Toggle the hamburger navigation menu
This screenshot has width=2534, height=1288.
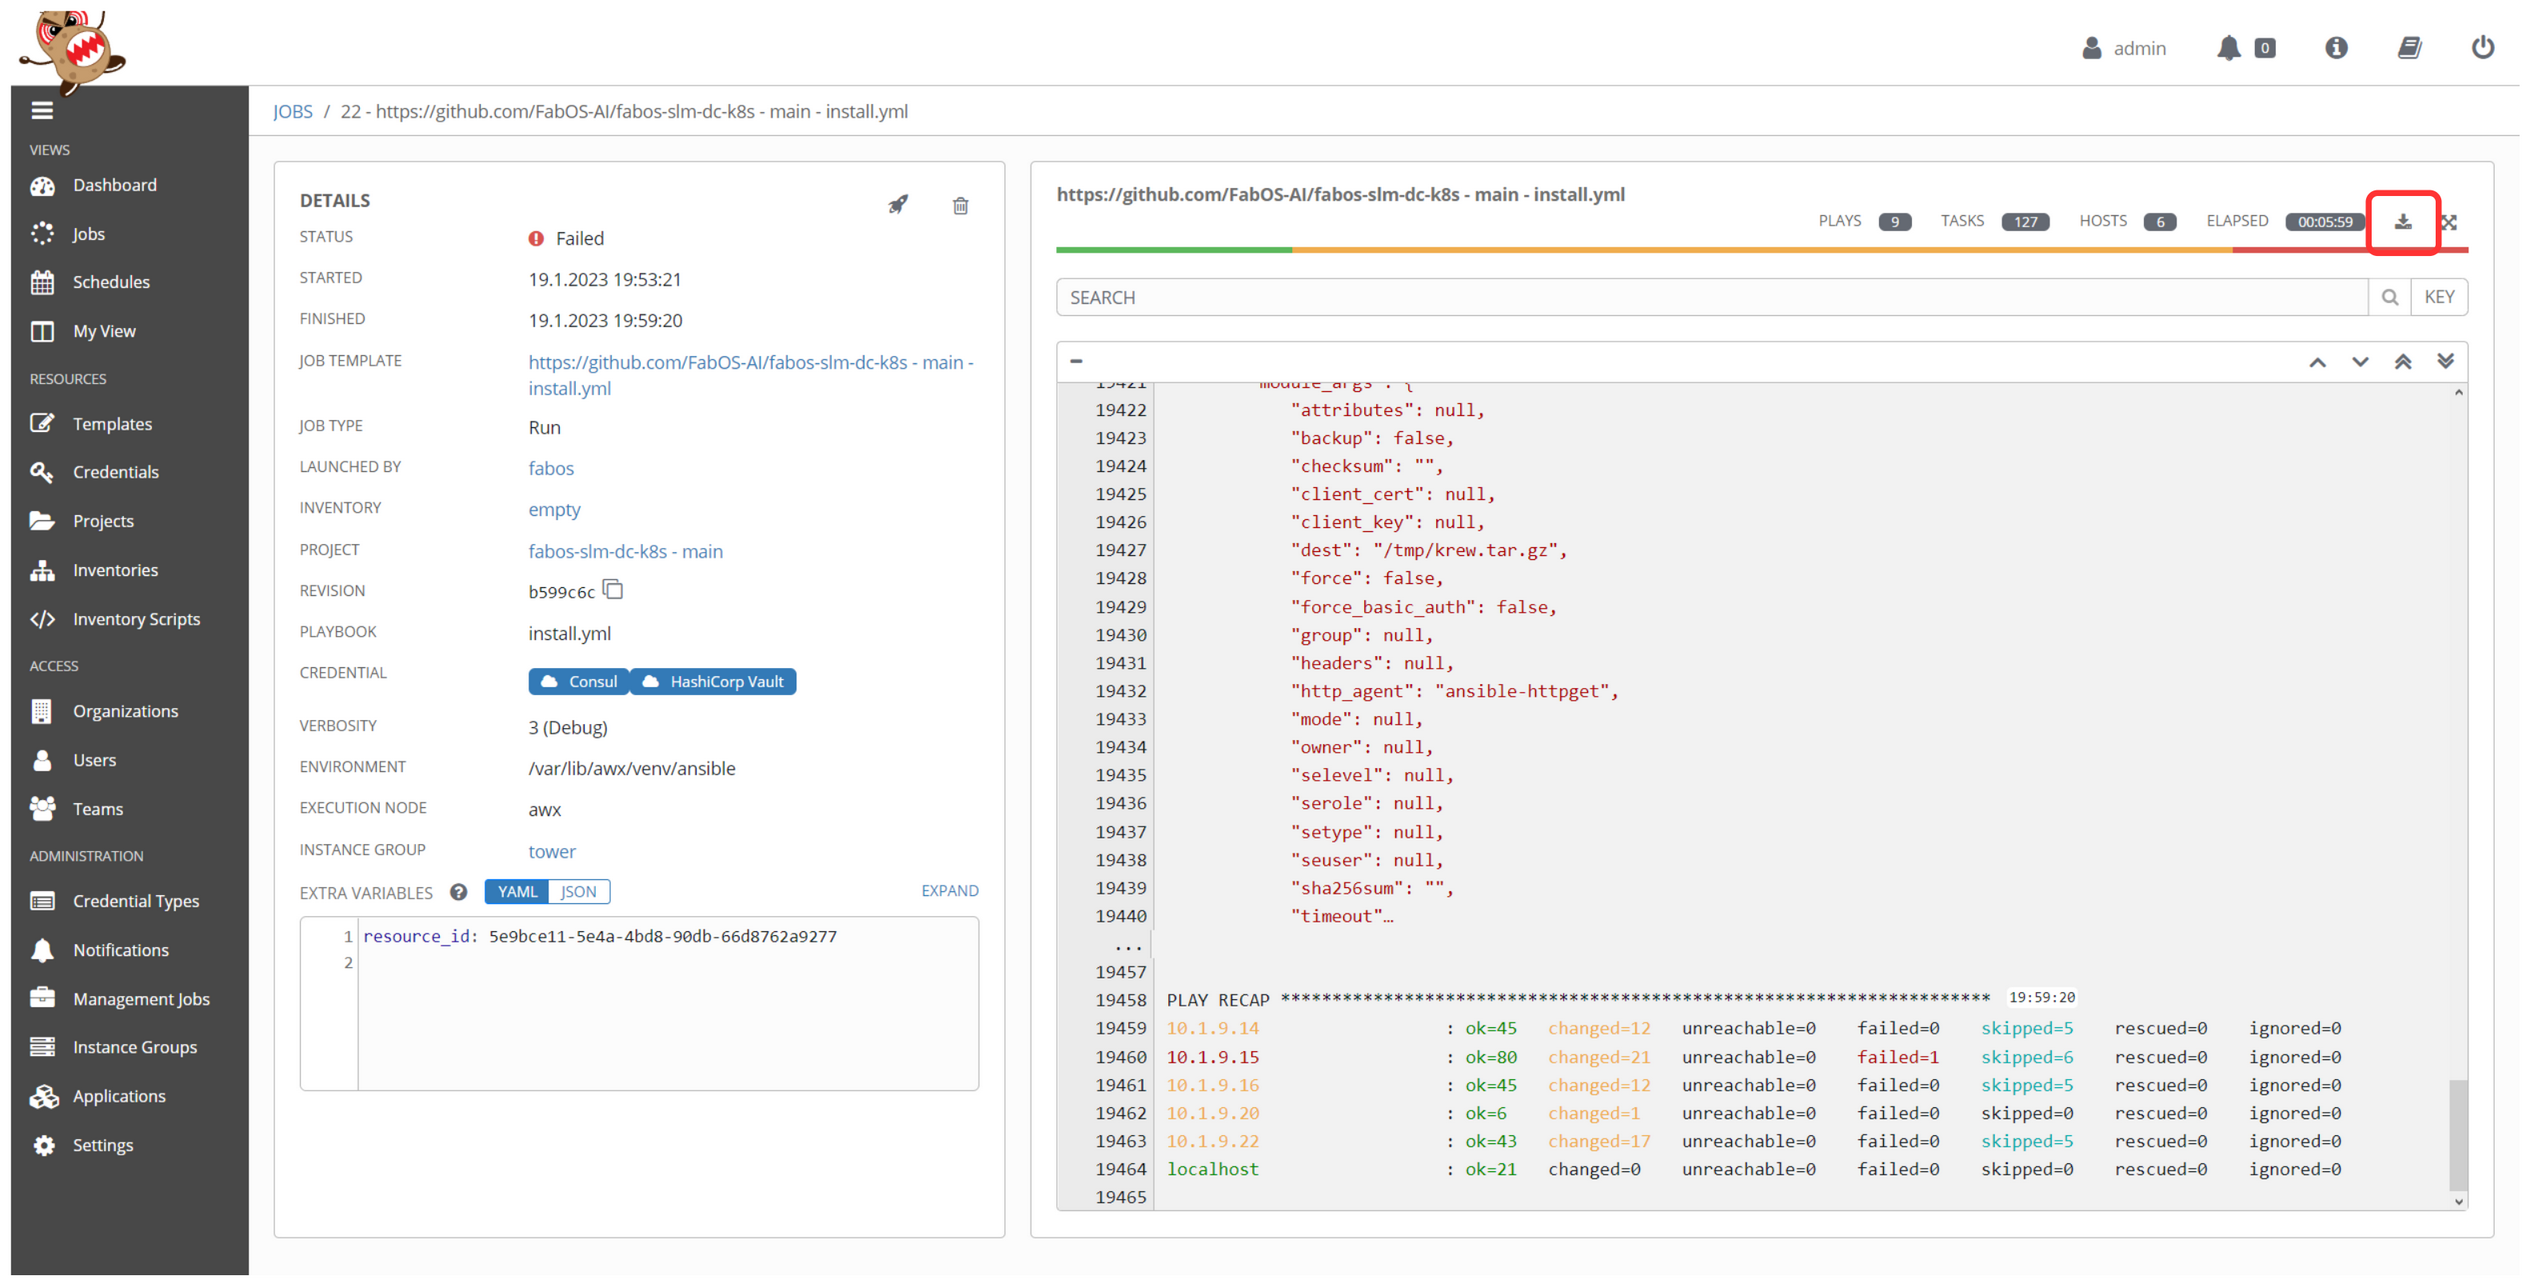(x=42, y=111)
